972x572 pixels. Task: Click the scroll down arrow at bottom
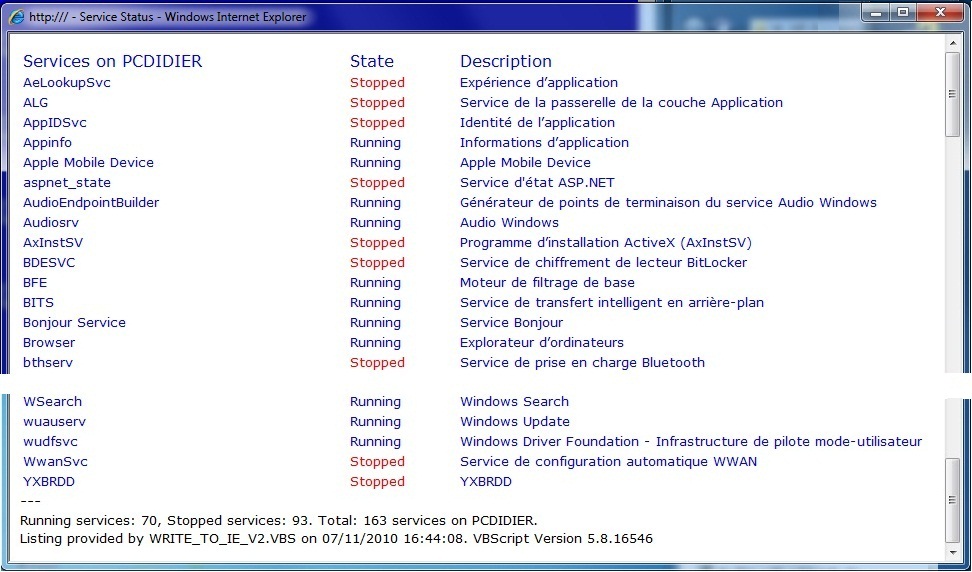(x=952, y=552)
